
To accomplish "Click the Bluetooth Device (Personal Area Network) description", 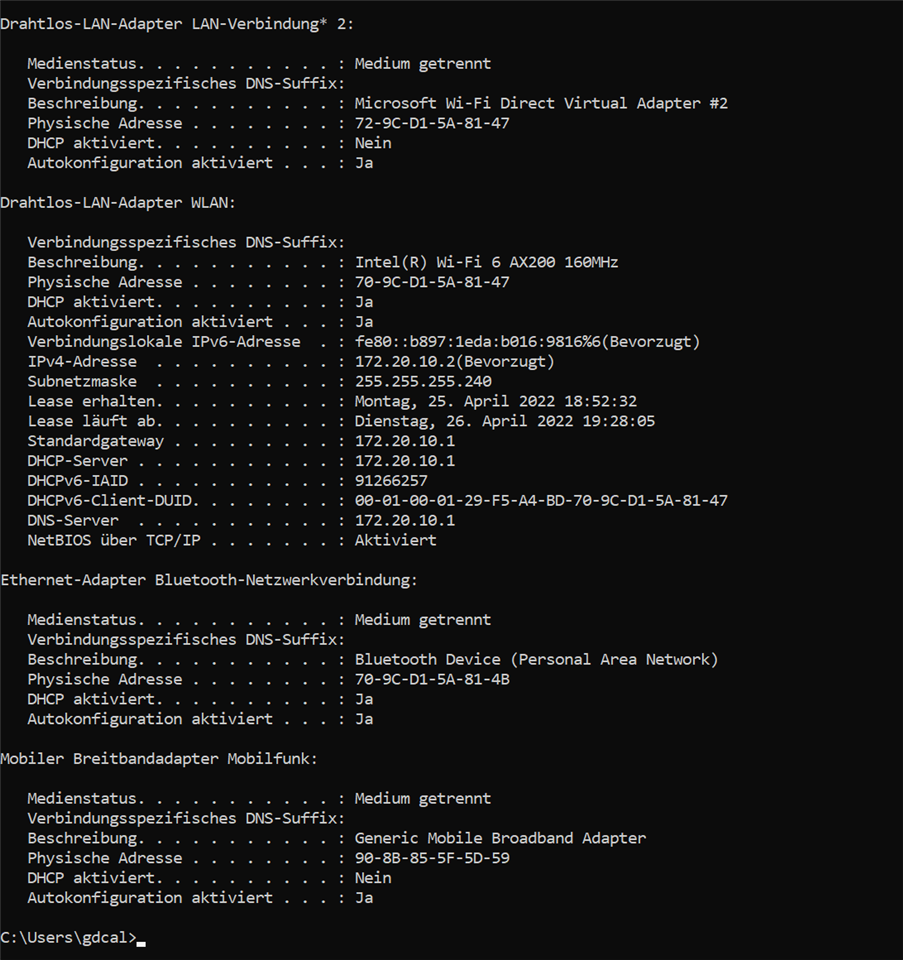I will (536, 660).
